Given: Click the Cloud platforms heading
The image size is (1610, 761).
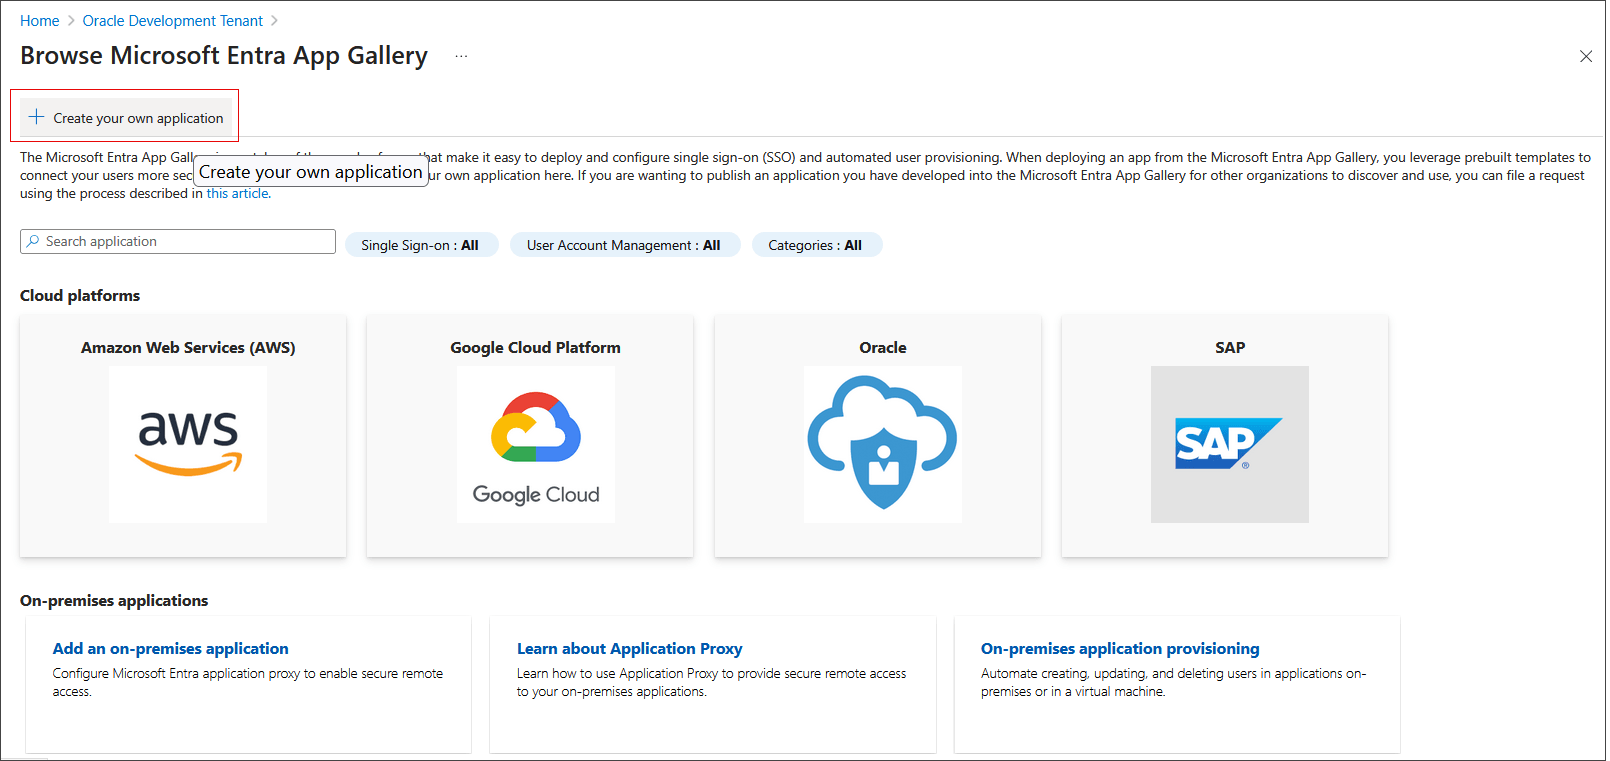Looking at the screenshot, I should (80, 295).
